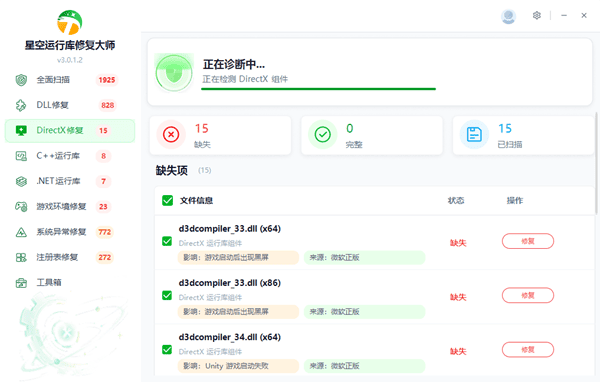Click file name d3dcompiler_34.dll (x64)
The width and height of the screenshot is (600, 382).
(230, 337)
